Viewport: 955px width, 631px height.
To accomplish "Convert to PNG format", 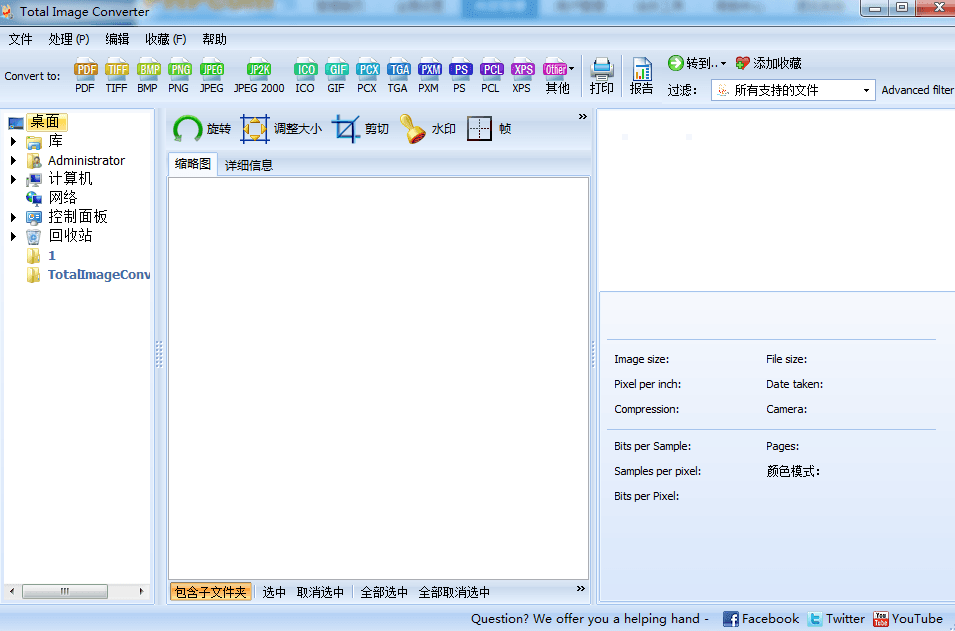I will 179,76.
